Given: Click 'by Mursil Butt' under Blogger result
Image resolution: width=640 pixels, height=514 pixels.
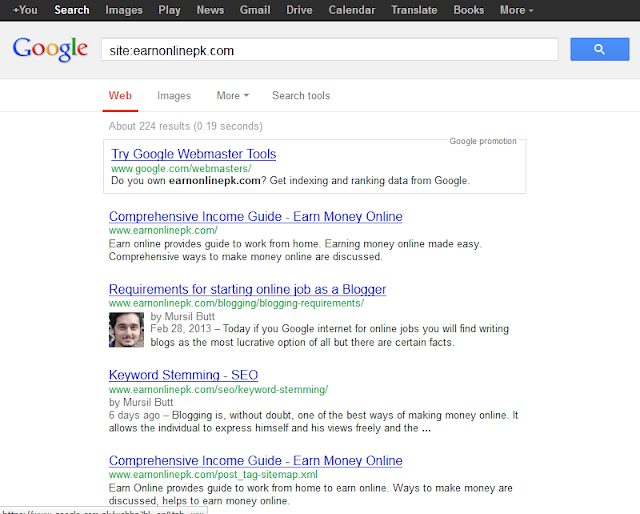Looking at the screenshot, I should click(x=182, y=316).
